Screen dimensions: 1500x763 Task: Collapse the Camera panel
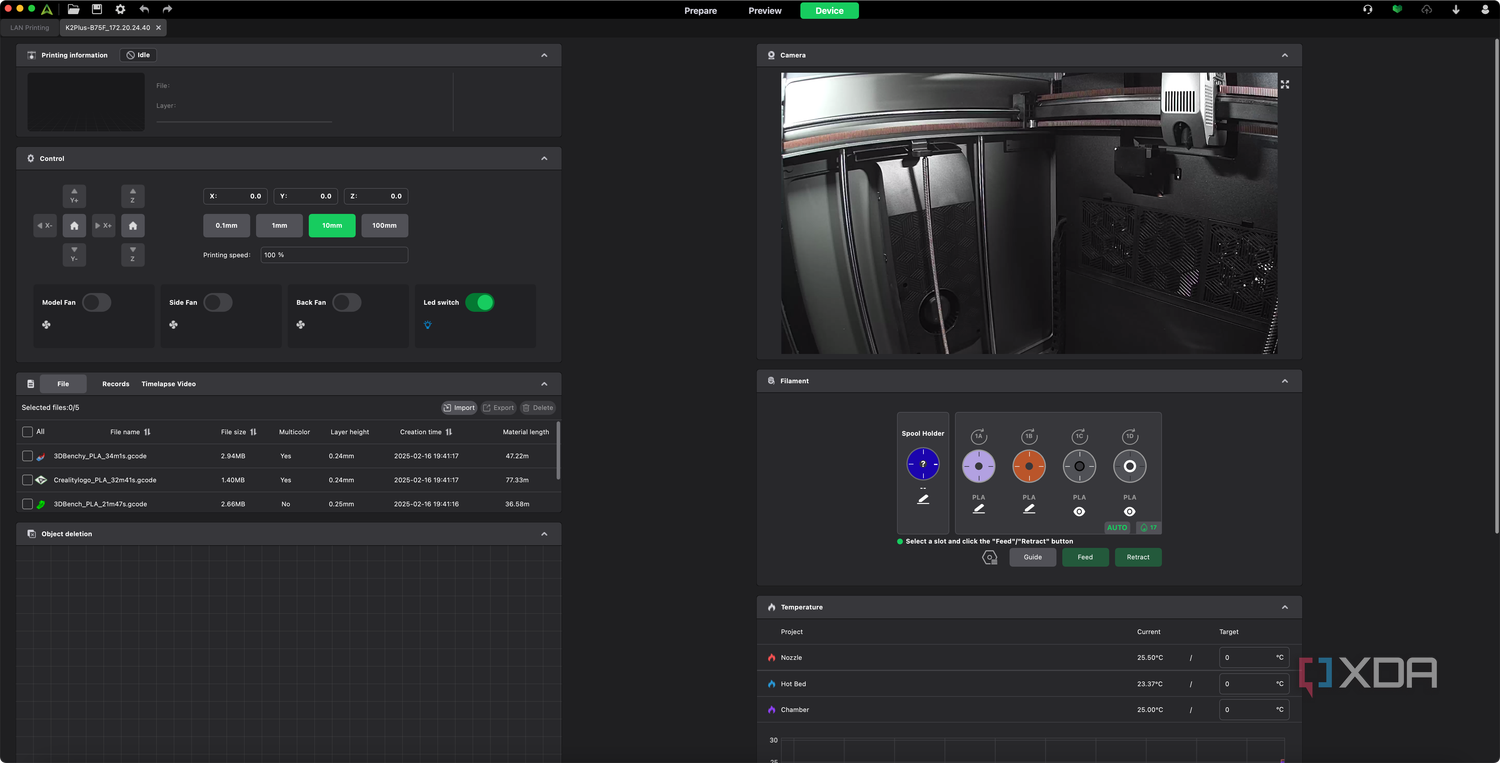point(1285,55)
